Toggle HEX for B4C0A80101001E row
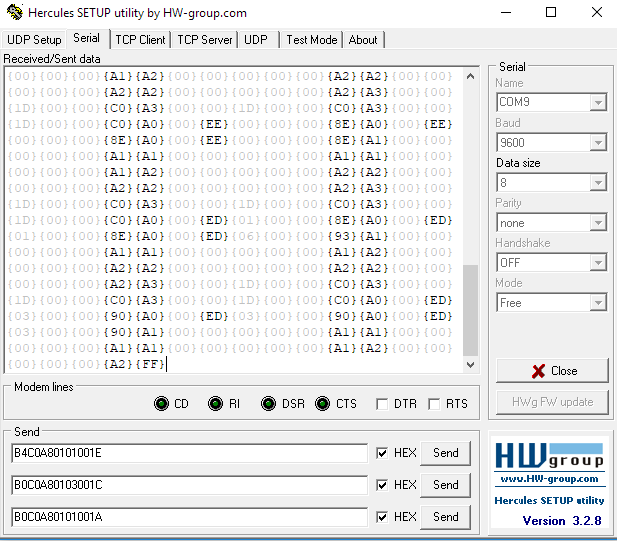Image resolution: width=617 pixels, height=541 pixels. point(382,453)
